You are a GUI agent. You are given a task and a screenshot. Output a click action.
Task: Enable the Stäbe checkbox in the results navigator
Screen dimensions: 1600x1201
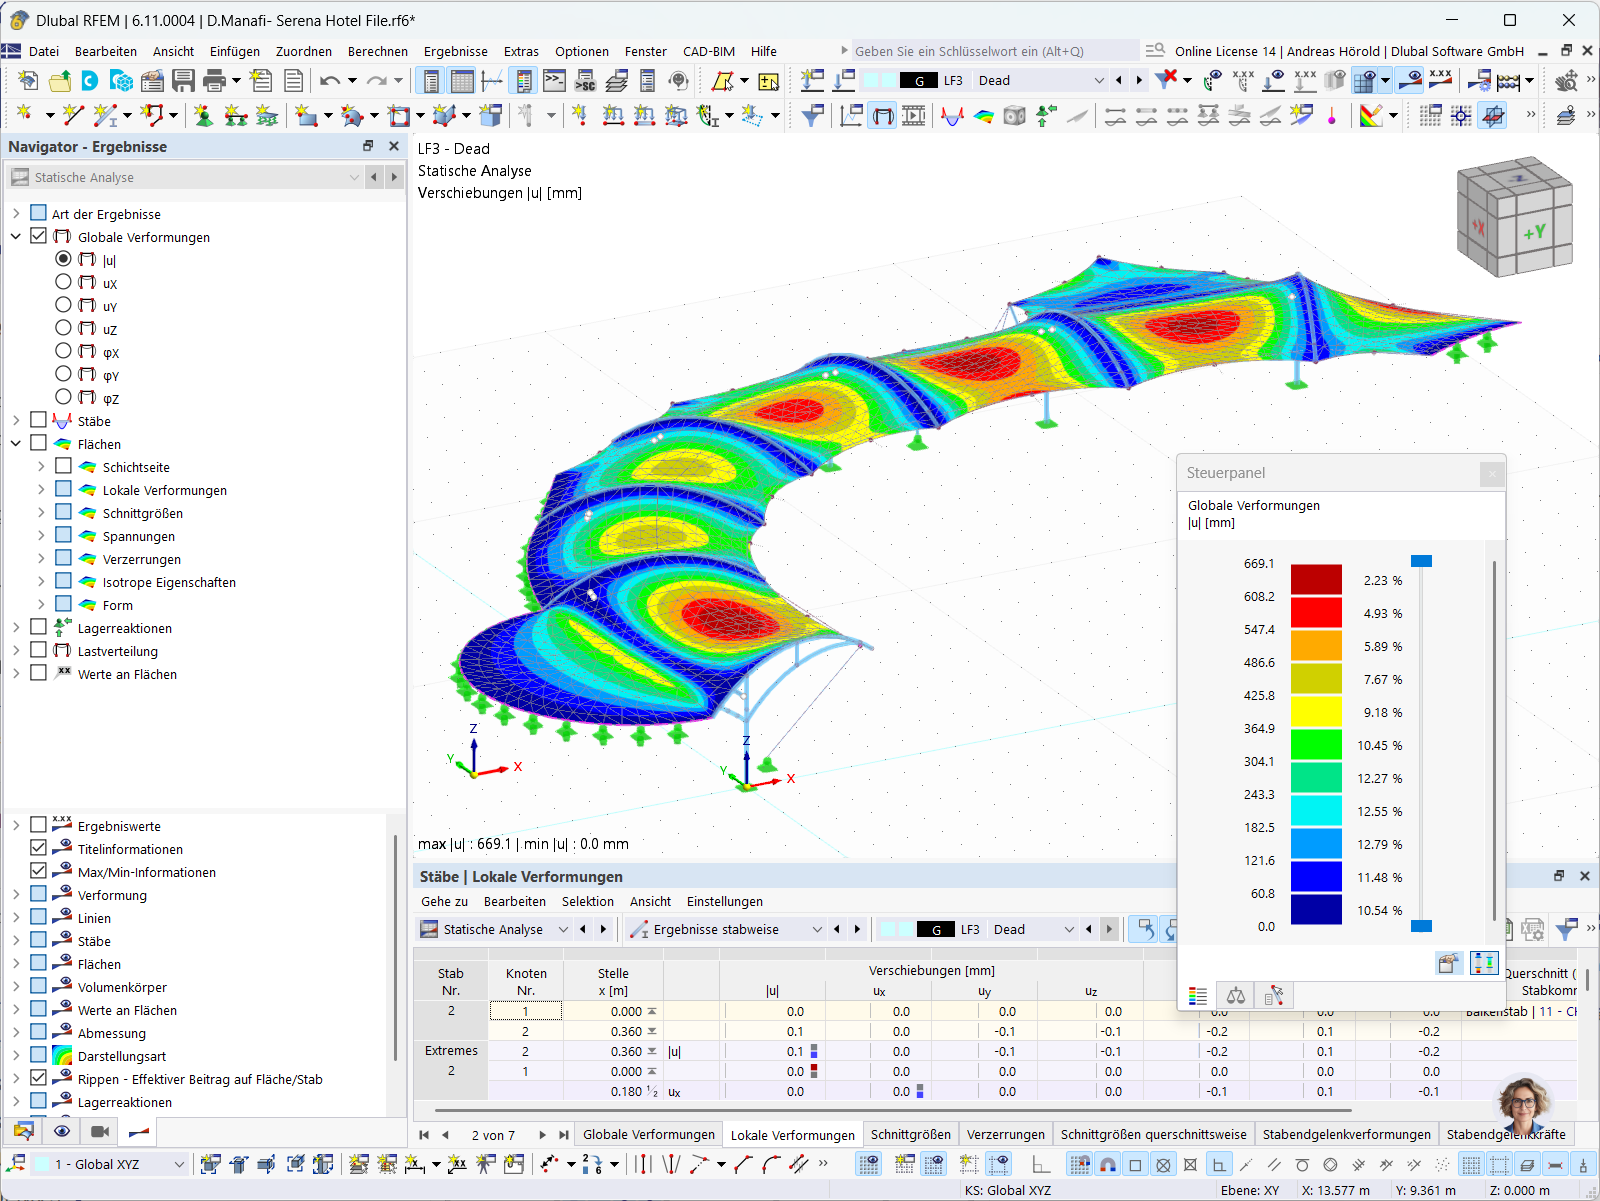pos(38,420)
